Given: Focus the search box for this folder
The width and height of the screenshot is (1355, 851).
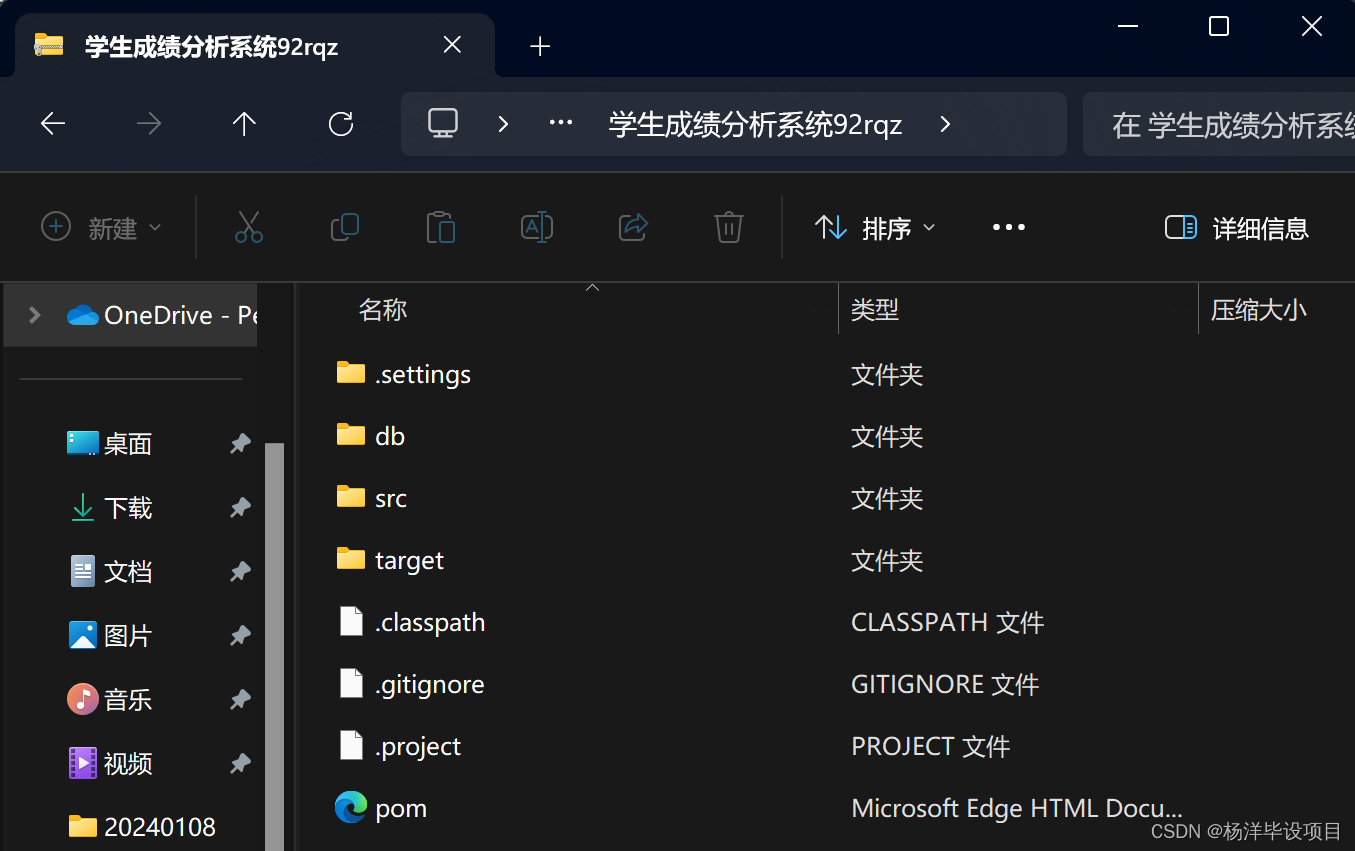Looking at the screenshot, I should 1218,124.
